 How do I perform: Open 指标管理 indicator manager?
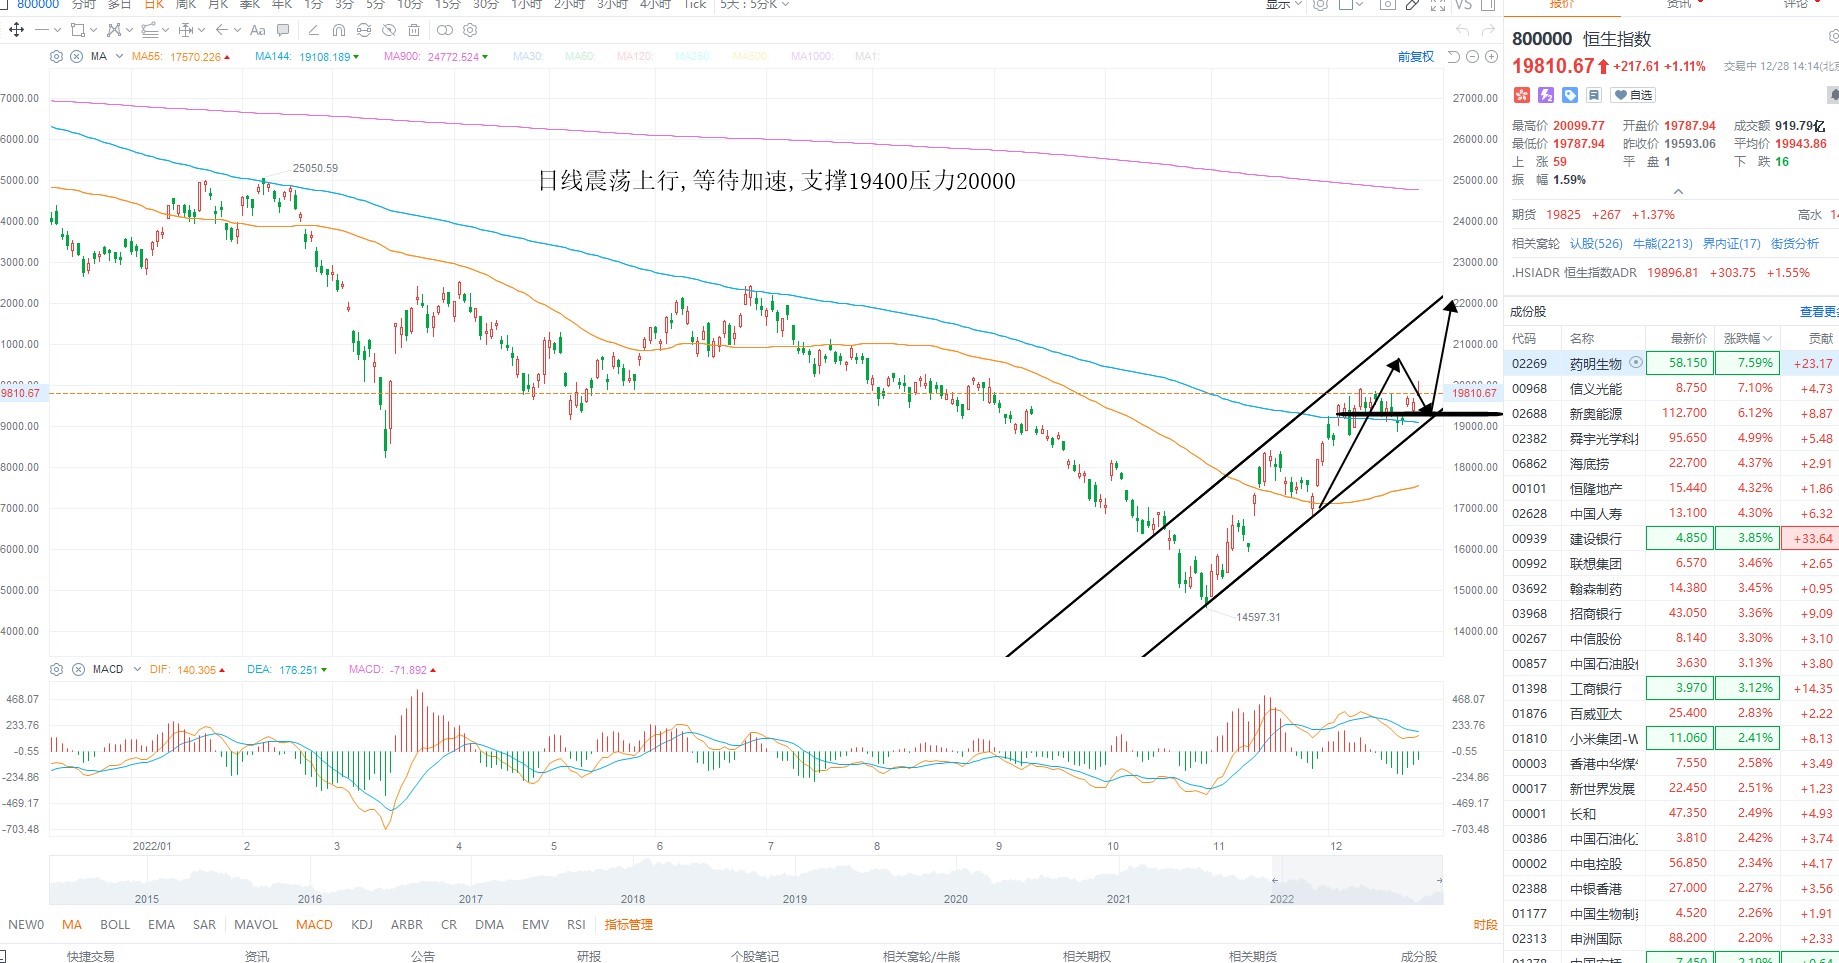628,925
